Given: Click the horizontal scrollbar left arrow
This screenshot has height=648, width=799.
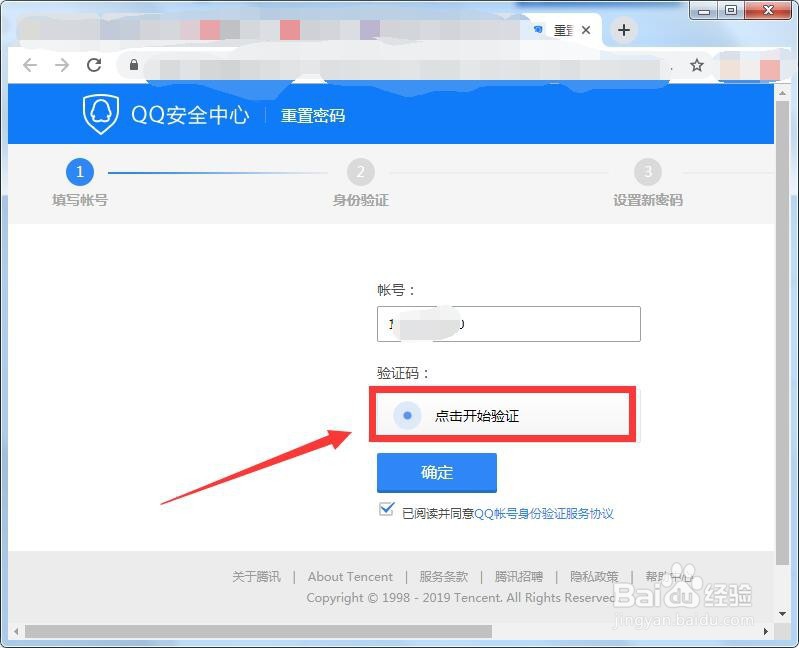Looking at the screenshot, I should (x=16, y=632).
